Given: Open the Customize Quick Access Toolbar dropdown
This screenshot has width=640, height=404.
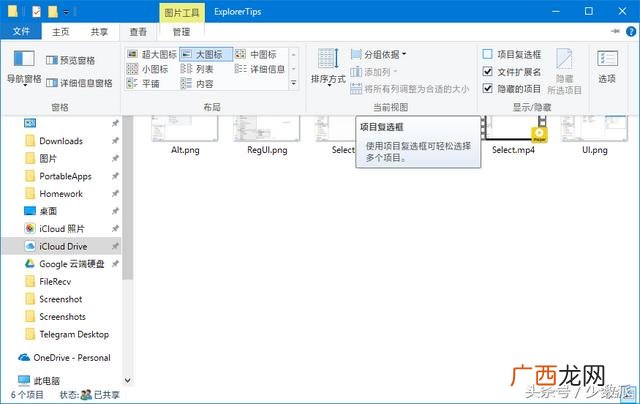Looking at the screenshot, I should 66,12.
